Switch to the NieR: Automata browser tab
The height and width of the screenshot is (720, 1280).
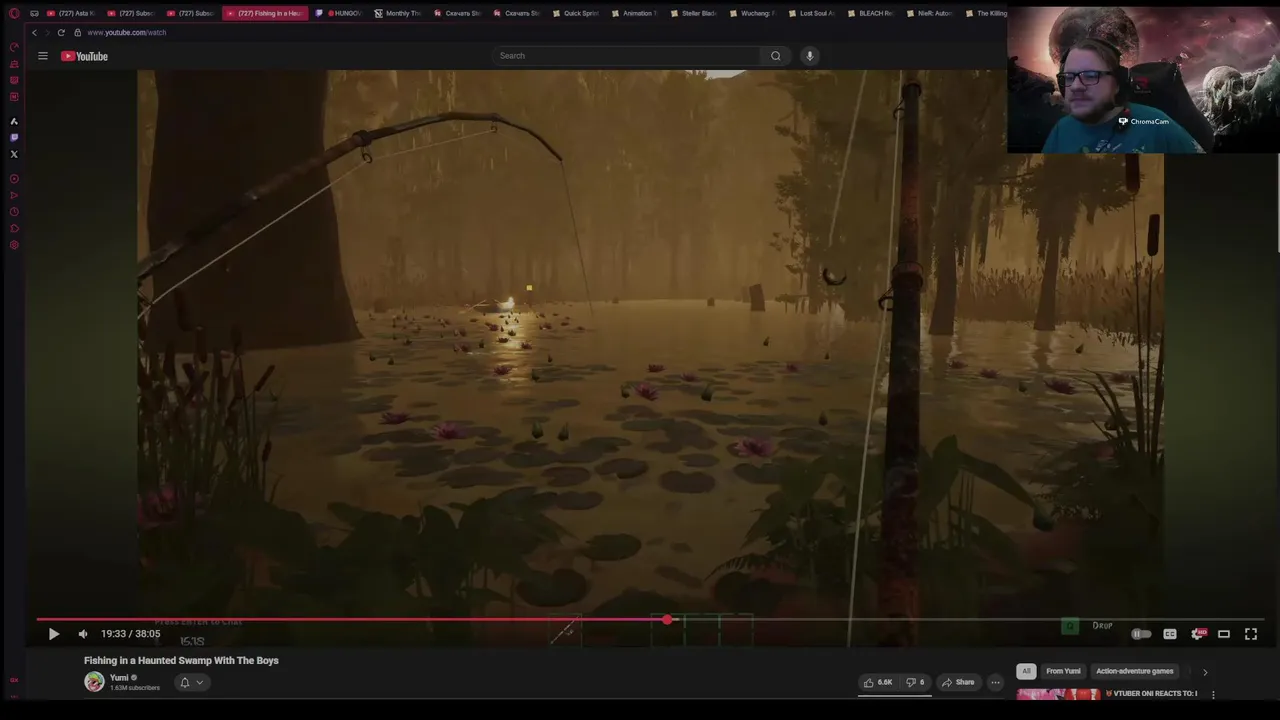point(929,13)
